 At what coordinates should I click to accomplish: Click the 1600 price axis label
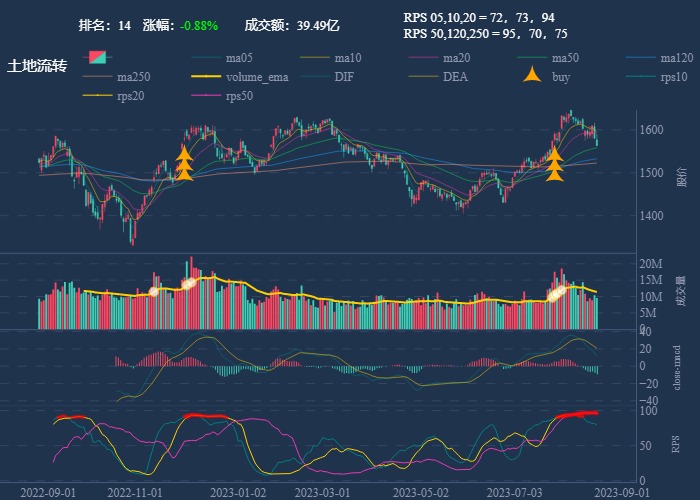tap(657, 130)
